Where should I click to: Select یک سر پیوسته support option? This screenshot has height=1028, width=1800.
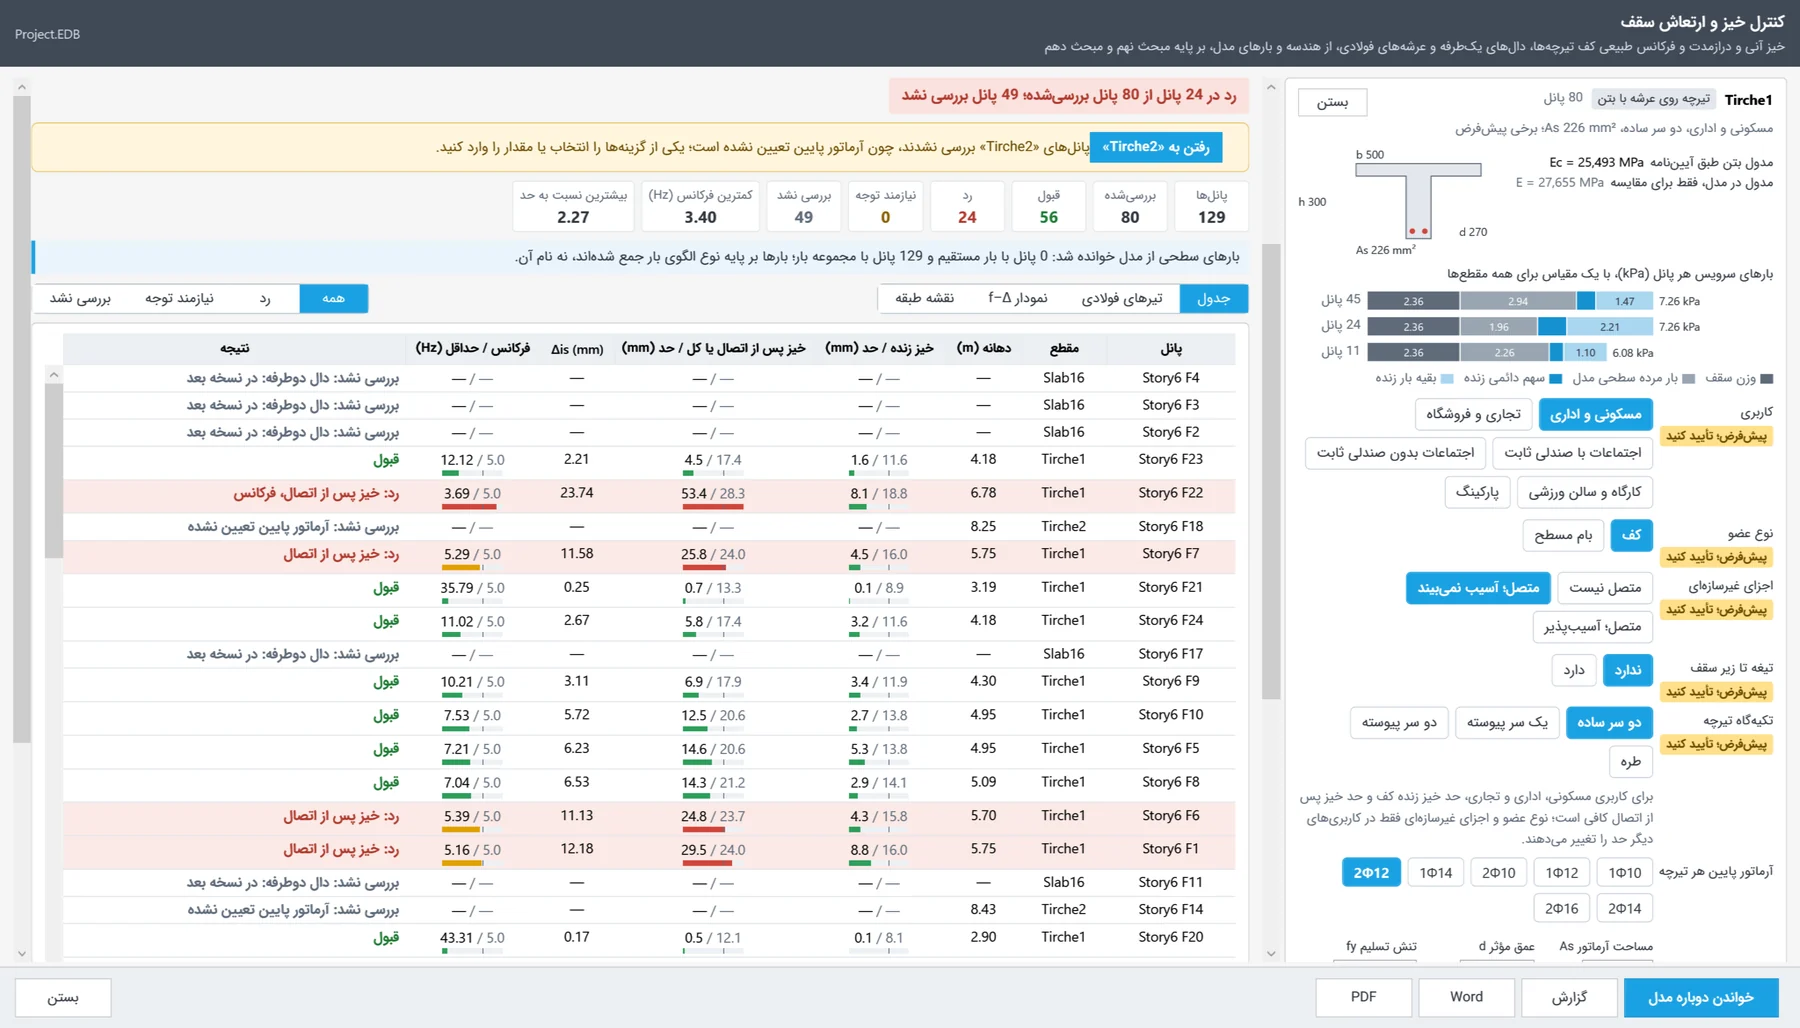1507,722
